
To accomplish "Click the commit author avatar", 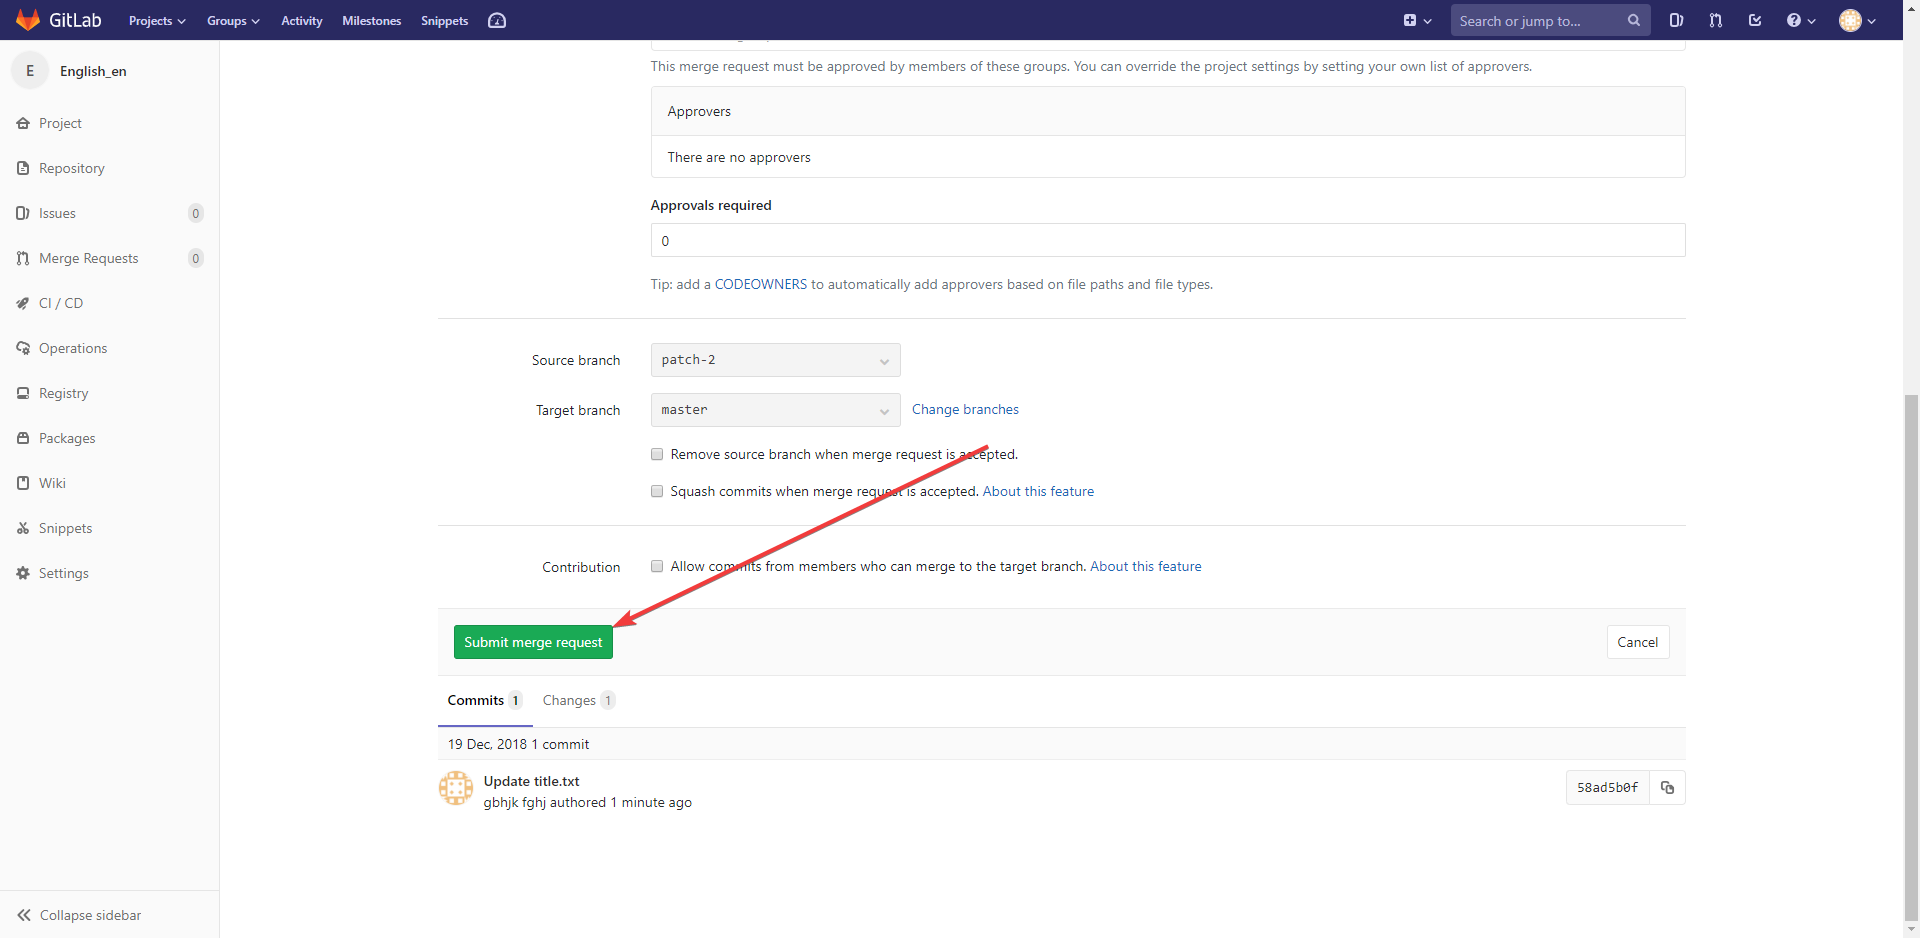I will [456, 788].
